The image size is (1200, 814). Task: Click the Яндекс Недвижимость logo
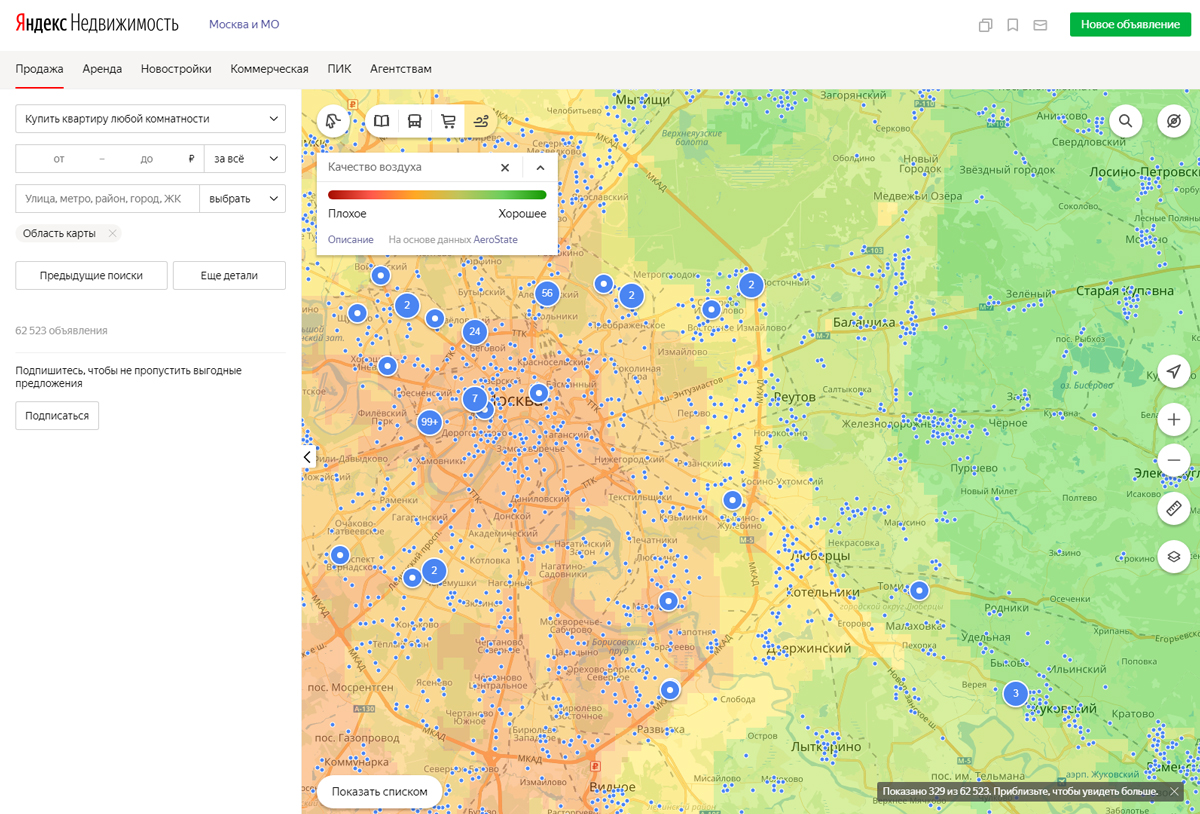[96, 24]
